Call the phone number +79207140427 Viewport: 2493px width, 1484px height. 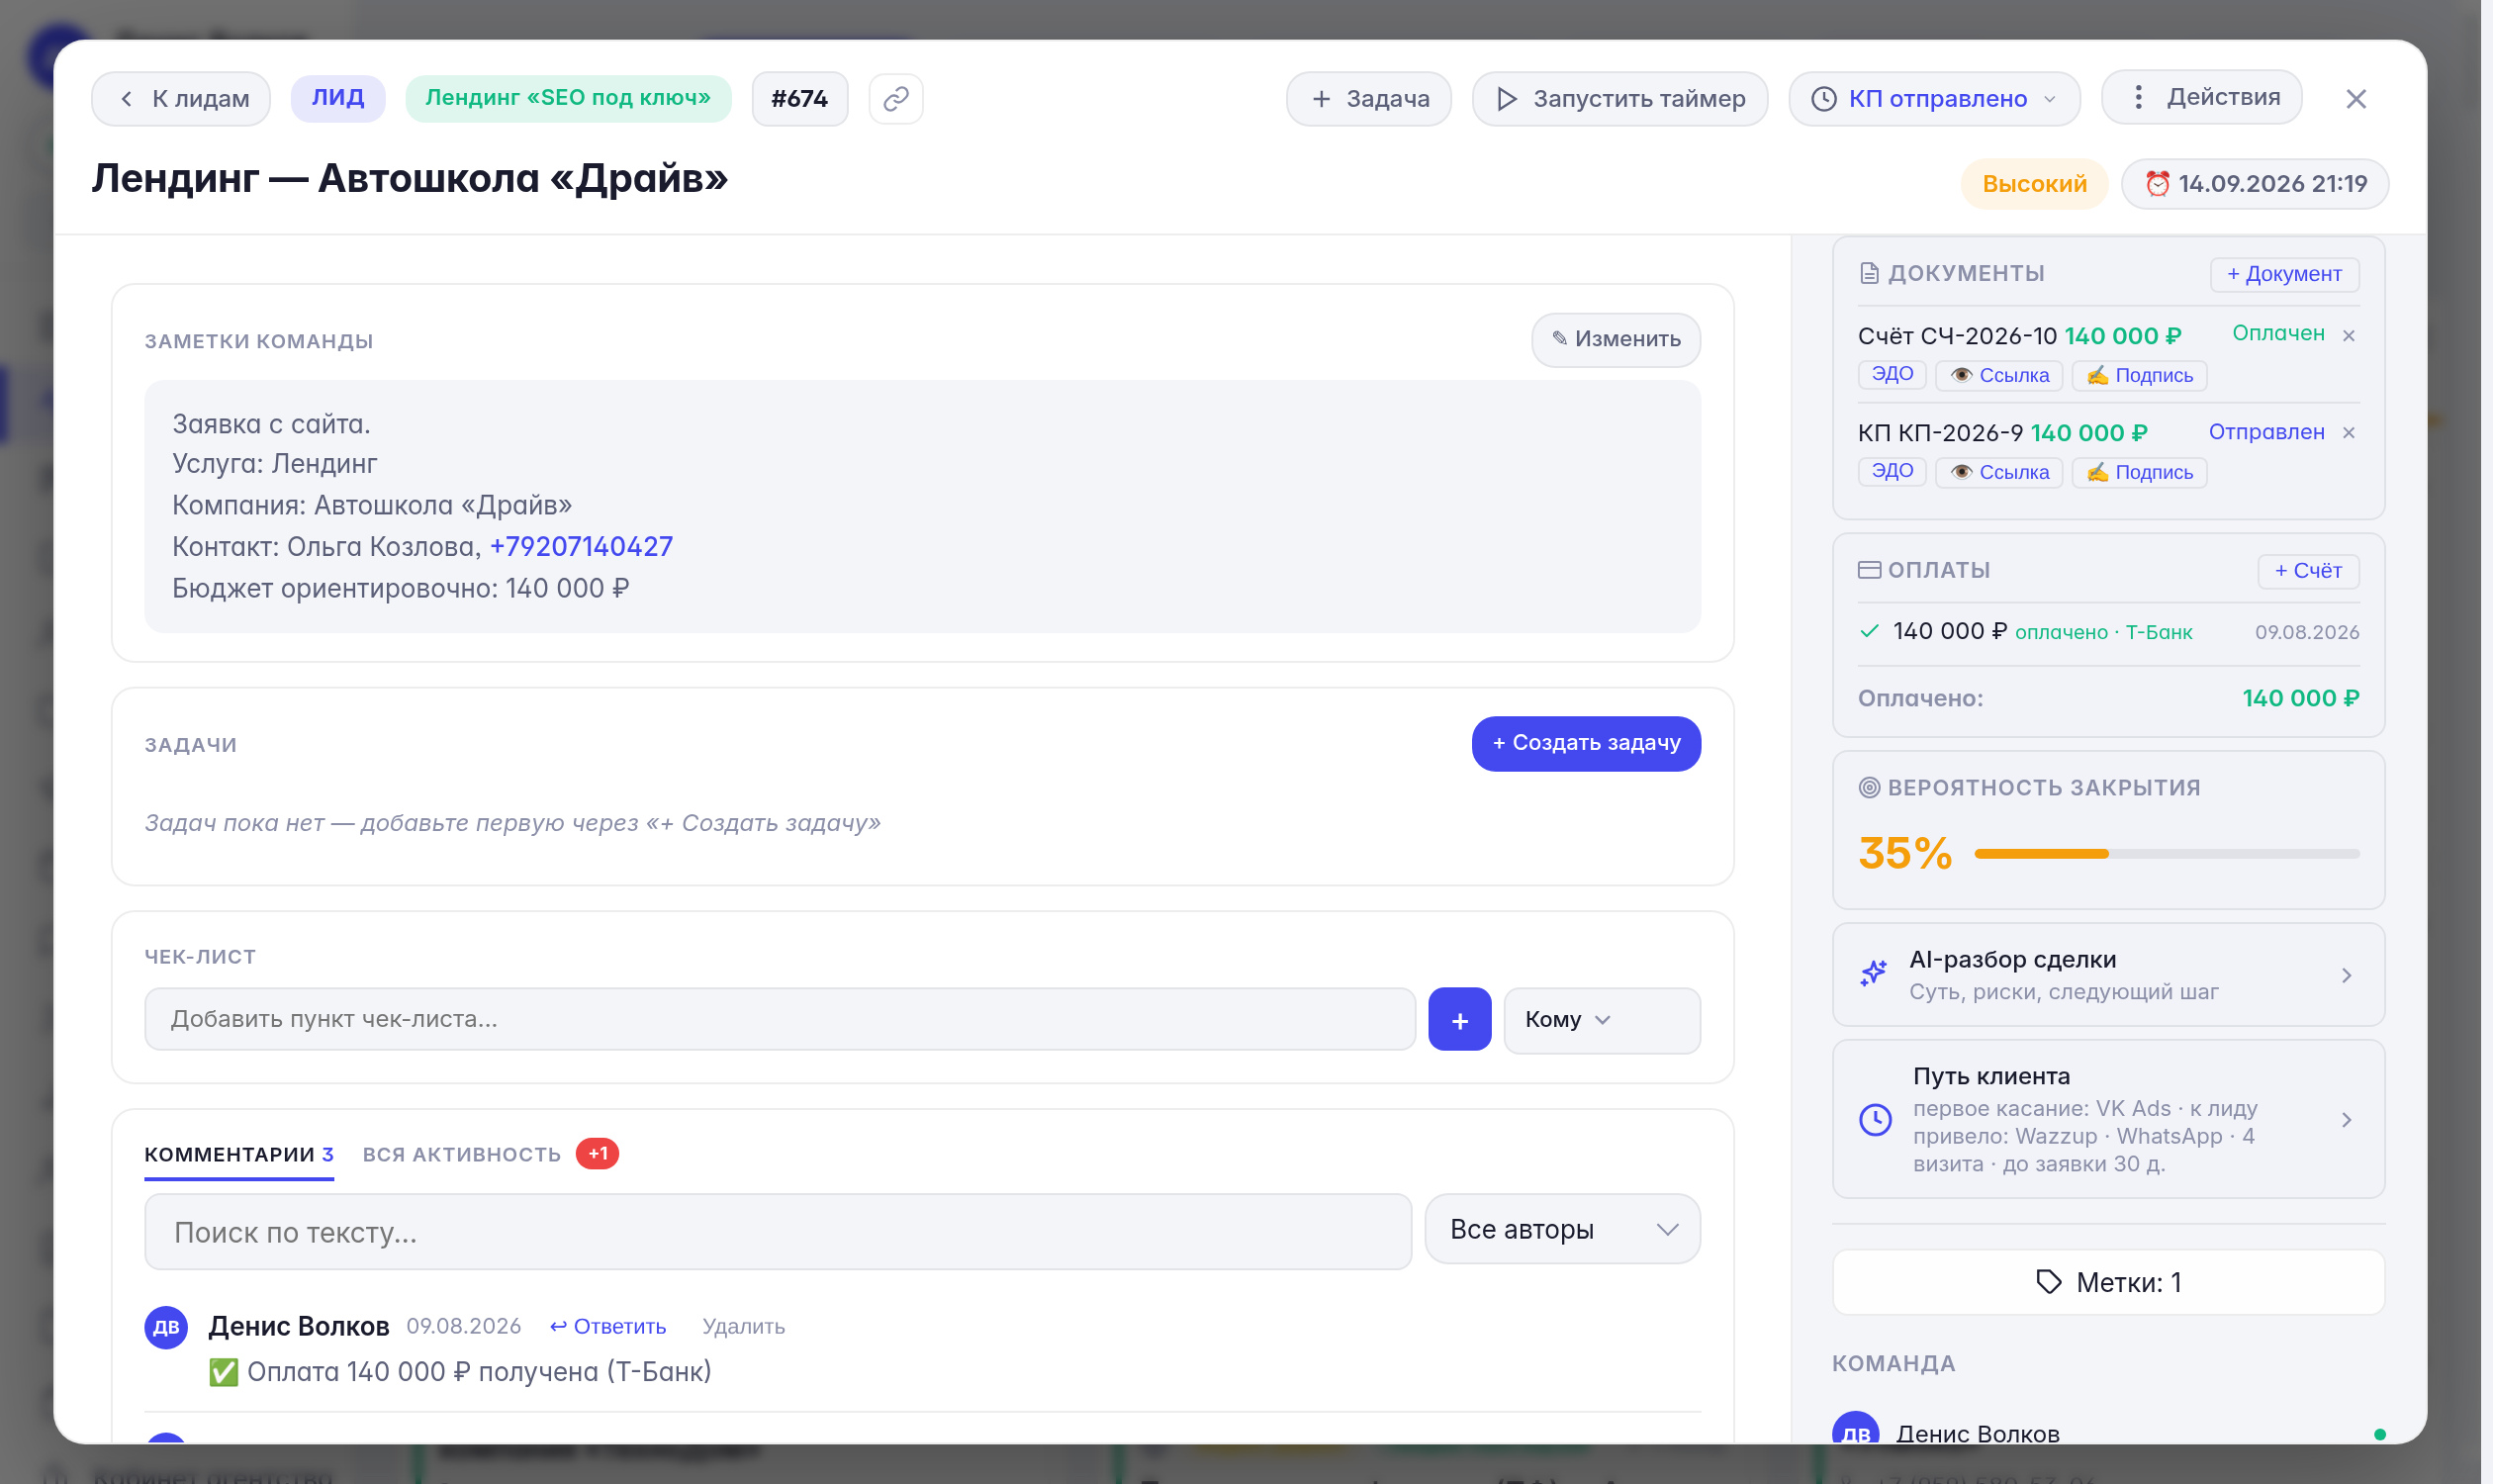tap(581, 546)
